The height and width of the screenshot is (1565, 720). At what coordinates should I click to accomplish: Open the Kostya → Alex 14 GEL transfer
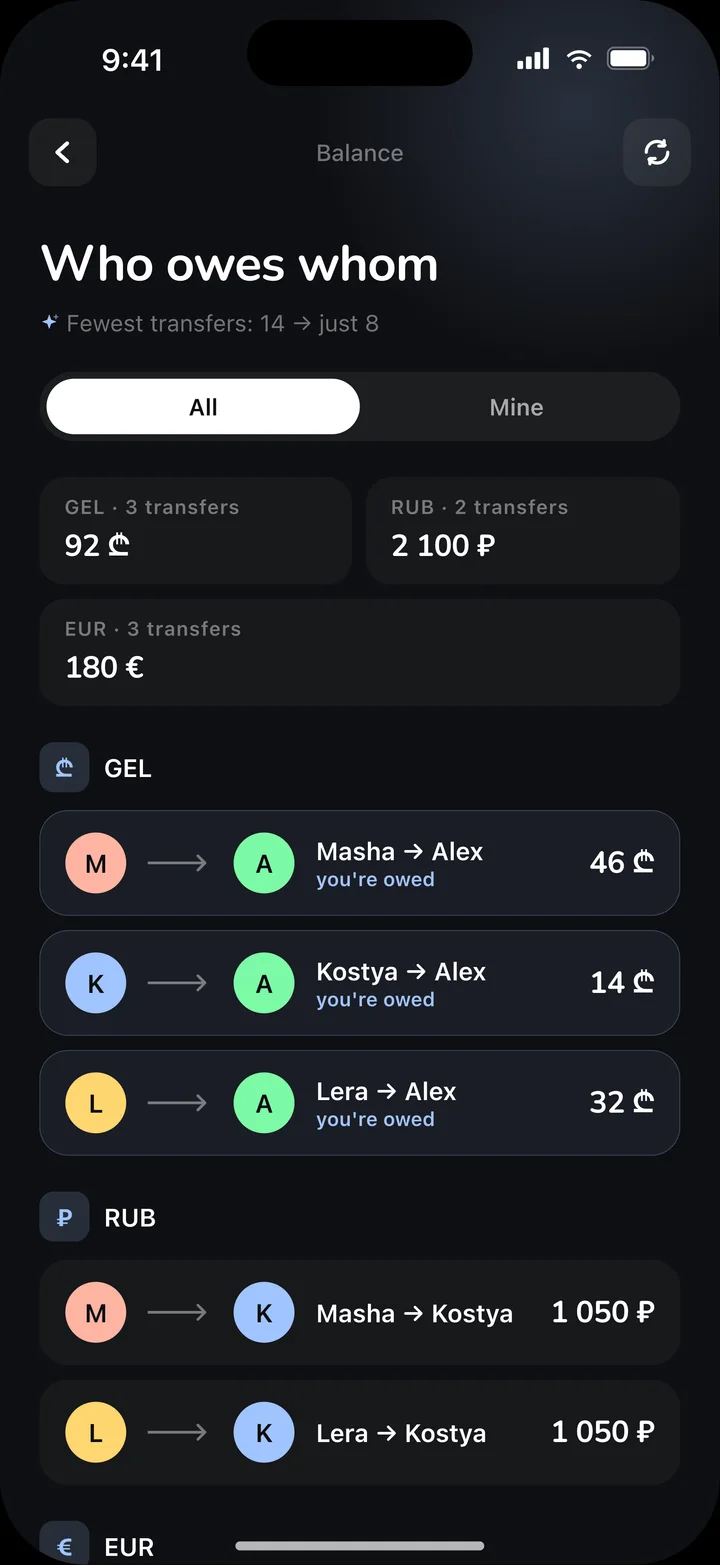pos(360,983)
